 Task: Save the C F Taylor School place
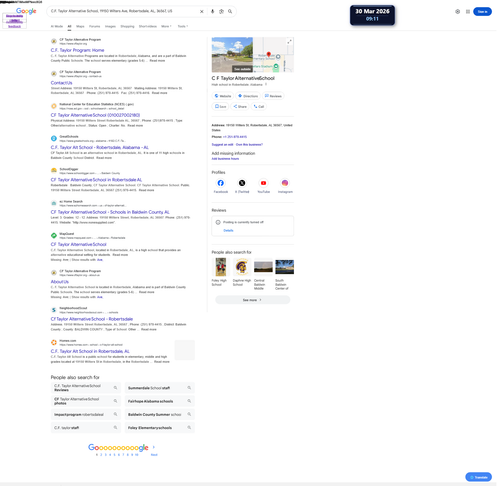(x=220, y=107)
